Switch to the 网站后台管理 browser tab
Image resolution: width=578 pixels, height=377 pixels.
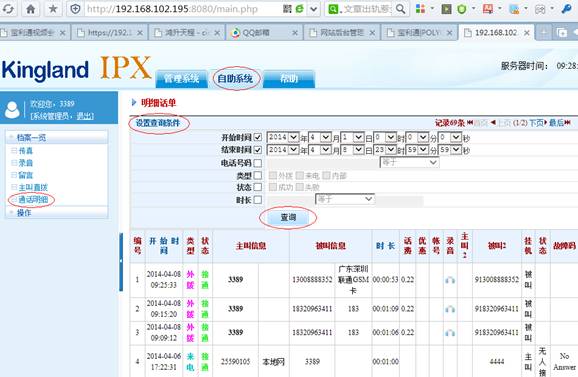click(341, 32)
